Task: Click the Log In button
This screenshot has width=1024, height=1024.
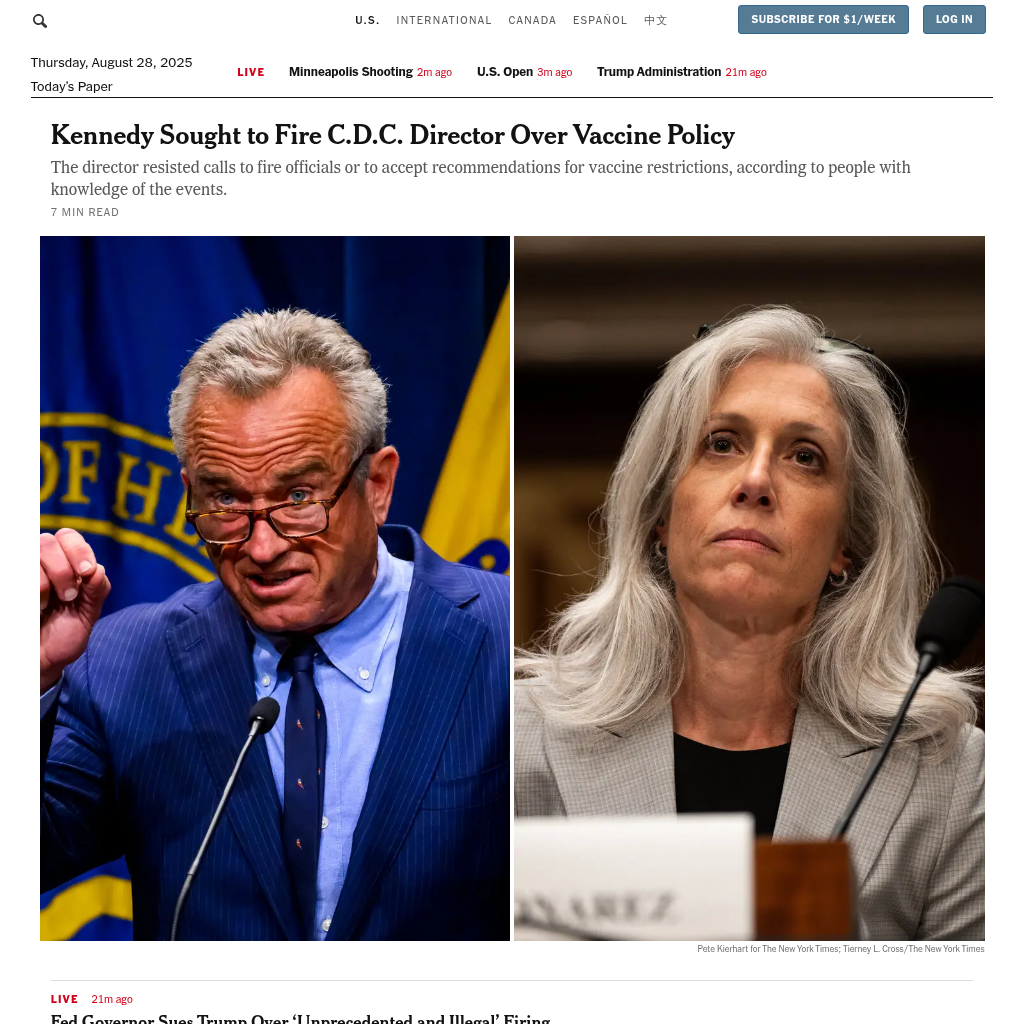Action: (x=954, y=20)
